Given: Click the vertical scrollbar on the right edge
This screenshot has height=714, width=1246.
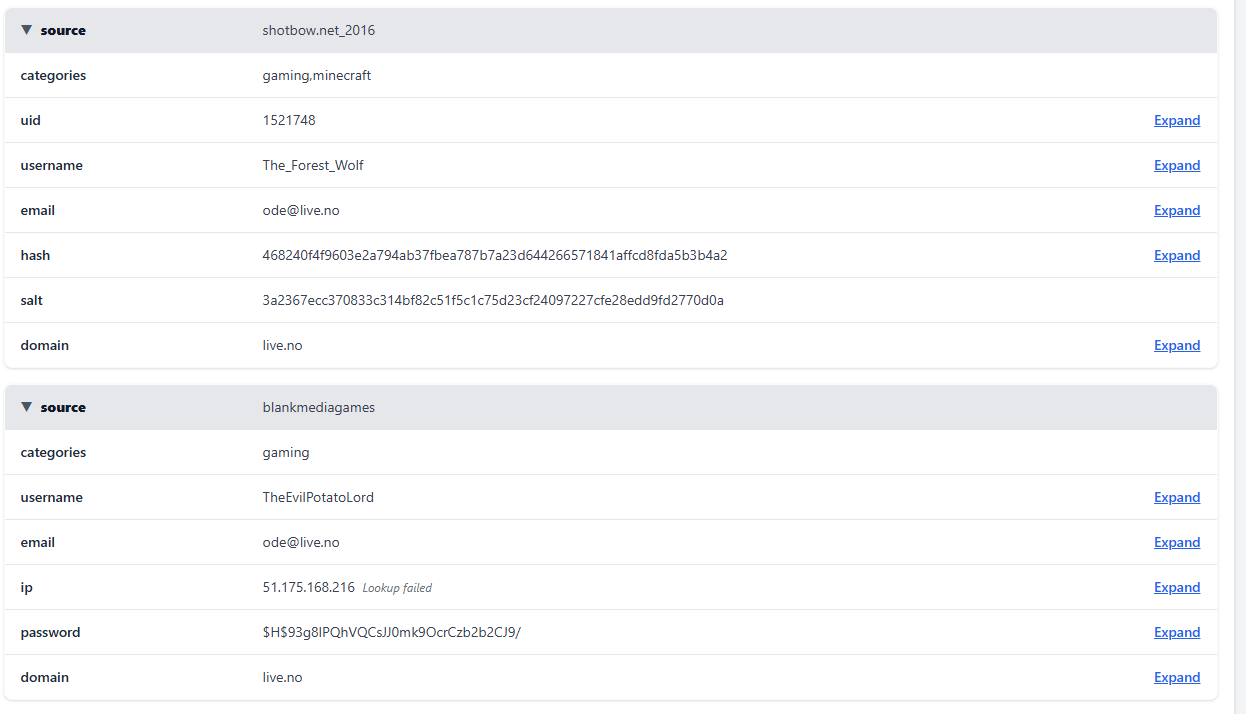Looking at the screenshot, I should (x=1239, y=300).
